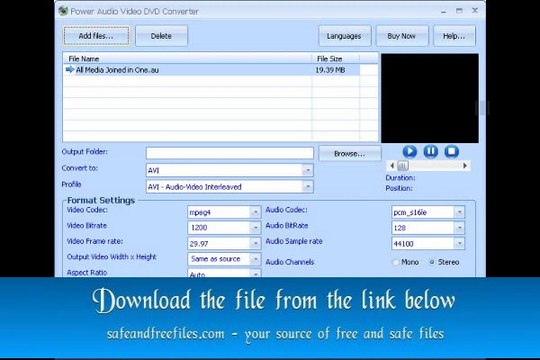Screen dimensions: 540x360
Task: Click the right arrow of the seek slider
Action: coord(465,166)
